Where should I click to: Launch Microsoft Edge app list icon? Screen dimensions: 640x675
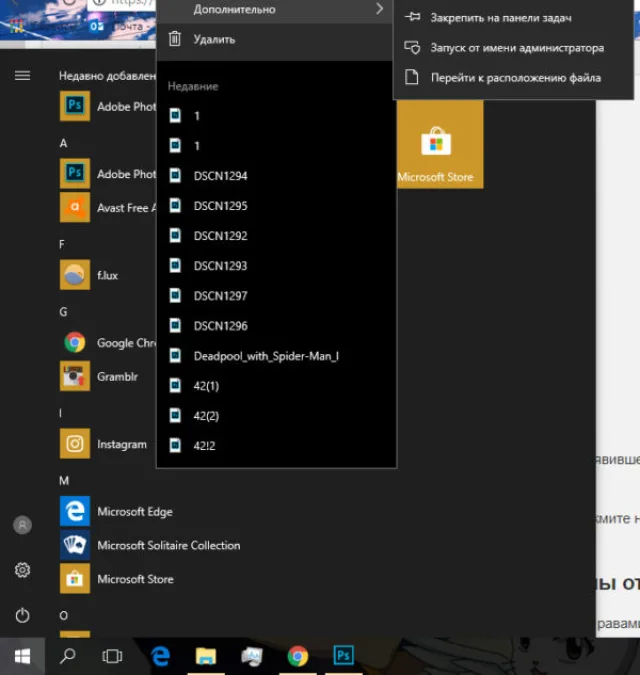tap(75, 511)
